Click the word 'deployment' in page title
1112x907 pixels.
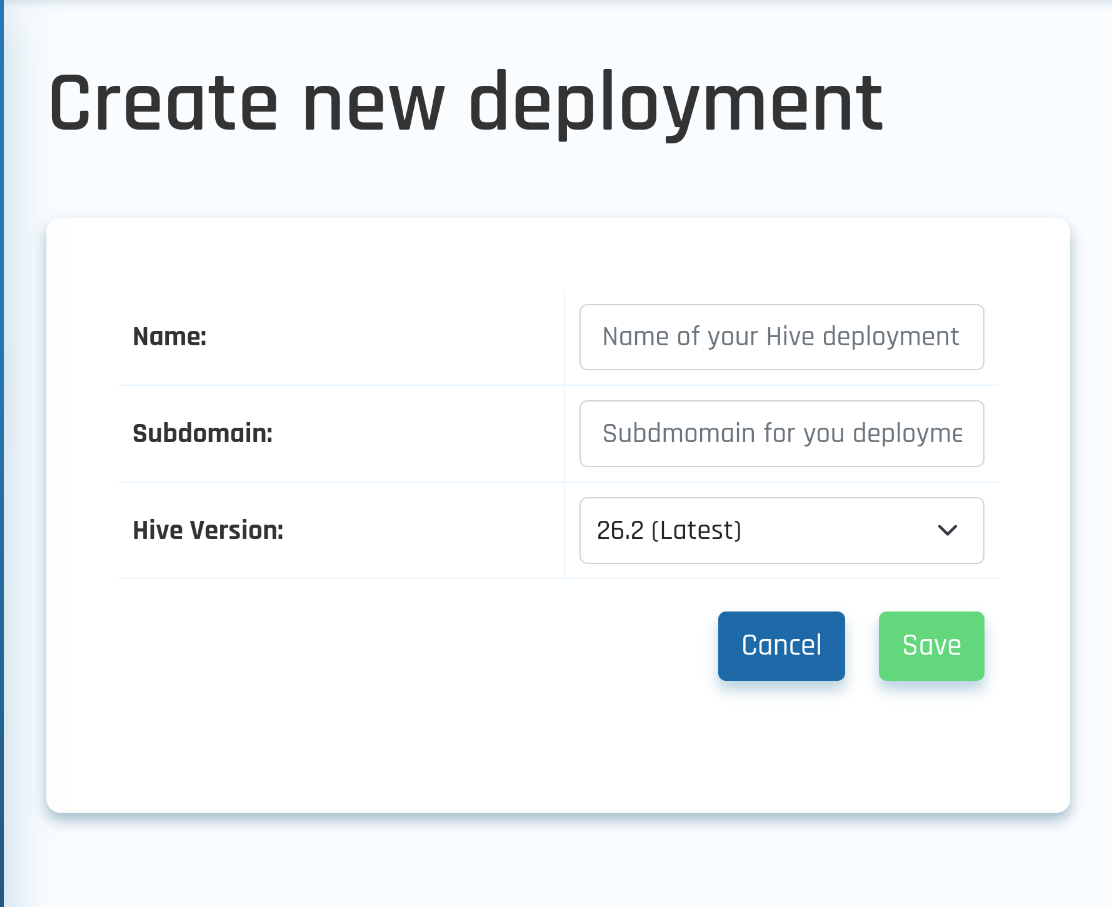(x=676, y=104)
